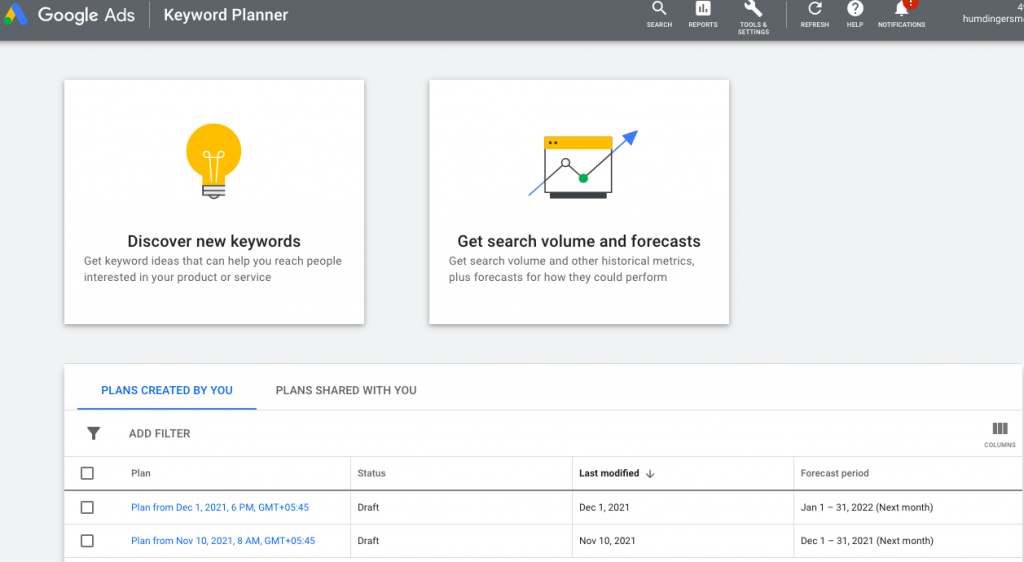Click the Nov 10, 2021 last modified cell
Viewport: 1024px width, 562px height.
click(607, 540)
